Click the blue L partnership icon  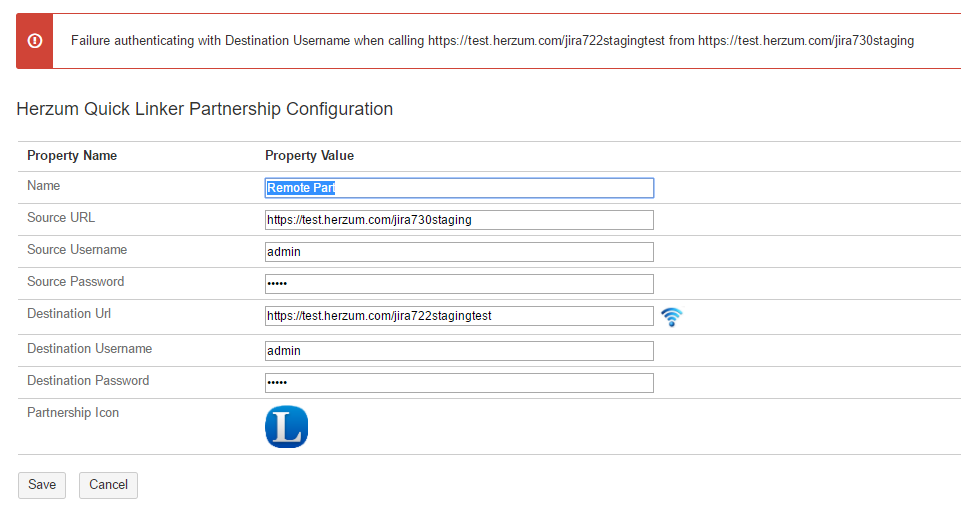[286, 427]
